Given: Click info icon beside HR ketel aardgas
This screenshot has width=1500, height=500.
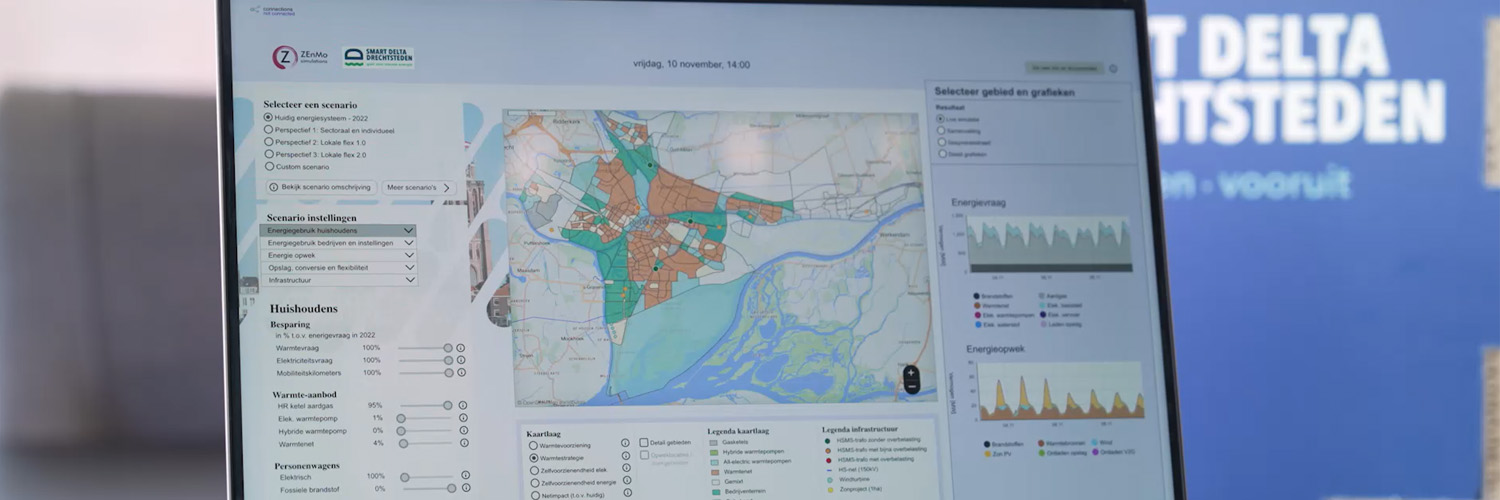Looking at the screenshot, I should tap(462, 406).
